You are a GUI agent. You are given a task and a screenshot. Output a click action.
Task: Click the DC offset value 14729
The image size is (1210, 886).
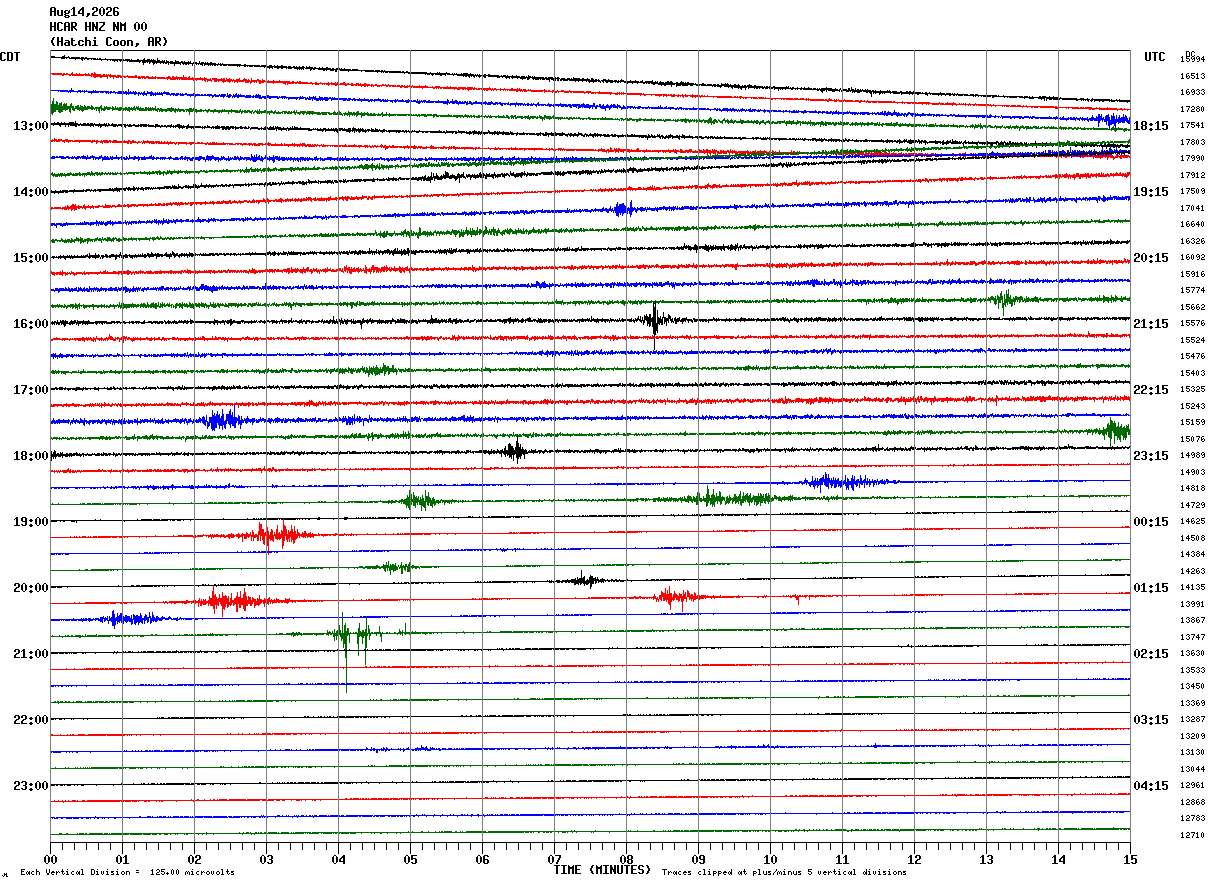(x=1192, y=505)
